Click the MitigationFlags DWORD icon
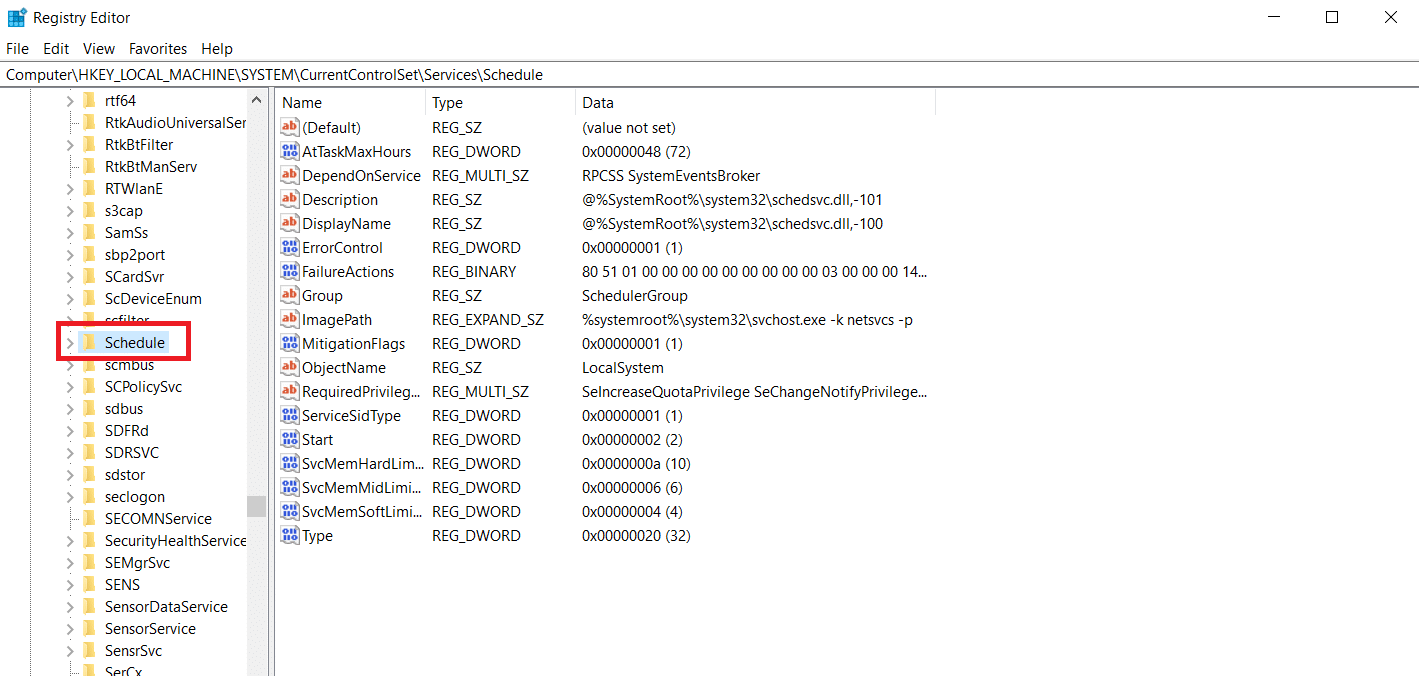This screenshot has height=676, width=1419. click(290, 344)
